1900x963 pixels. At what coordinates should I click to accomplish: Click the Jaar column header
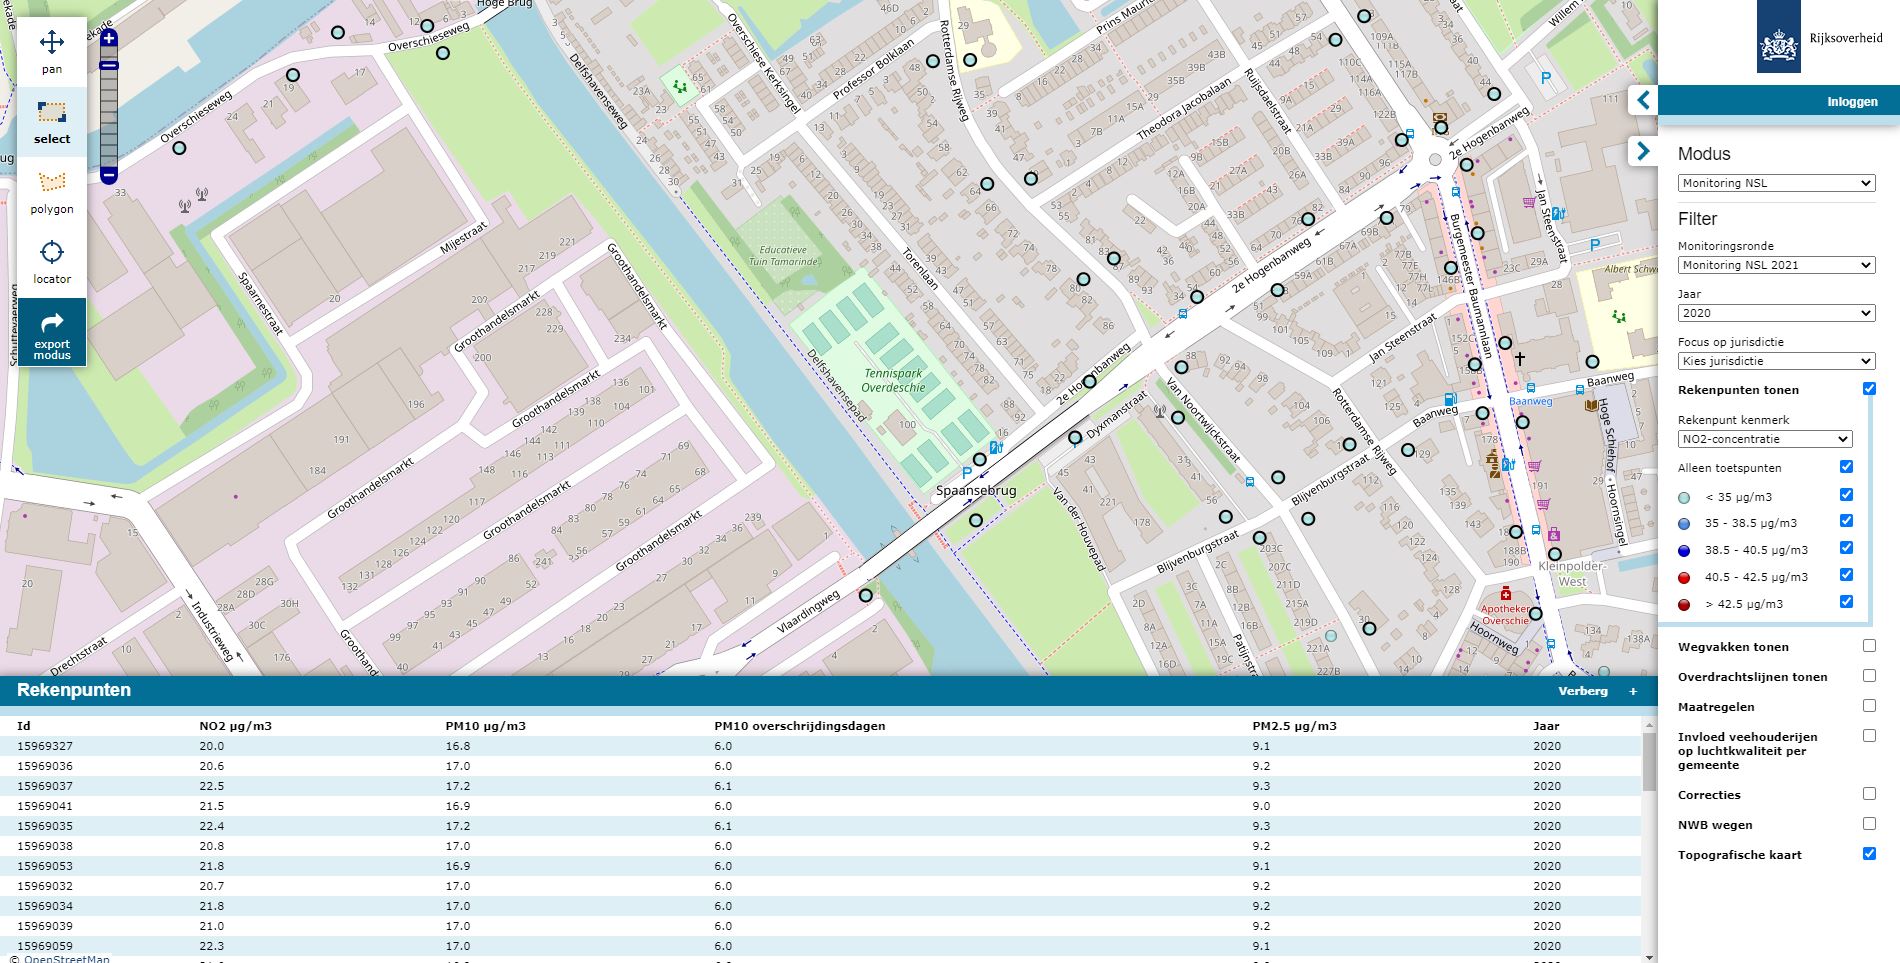click(1546, 726)
